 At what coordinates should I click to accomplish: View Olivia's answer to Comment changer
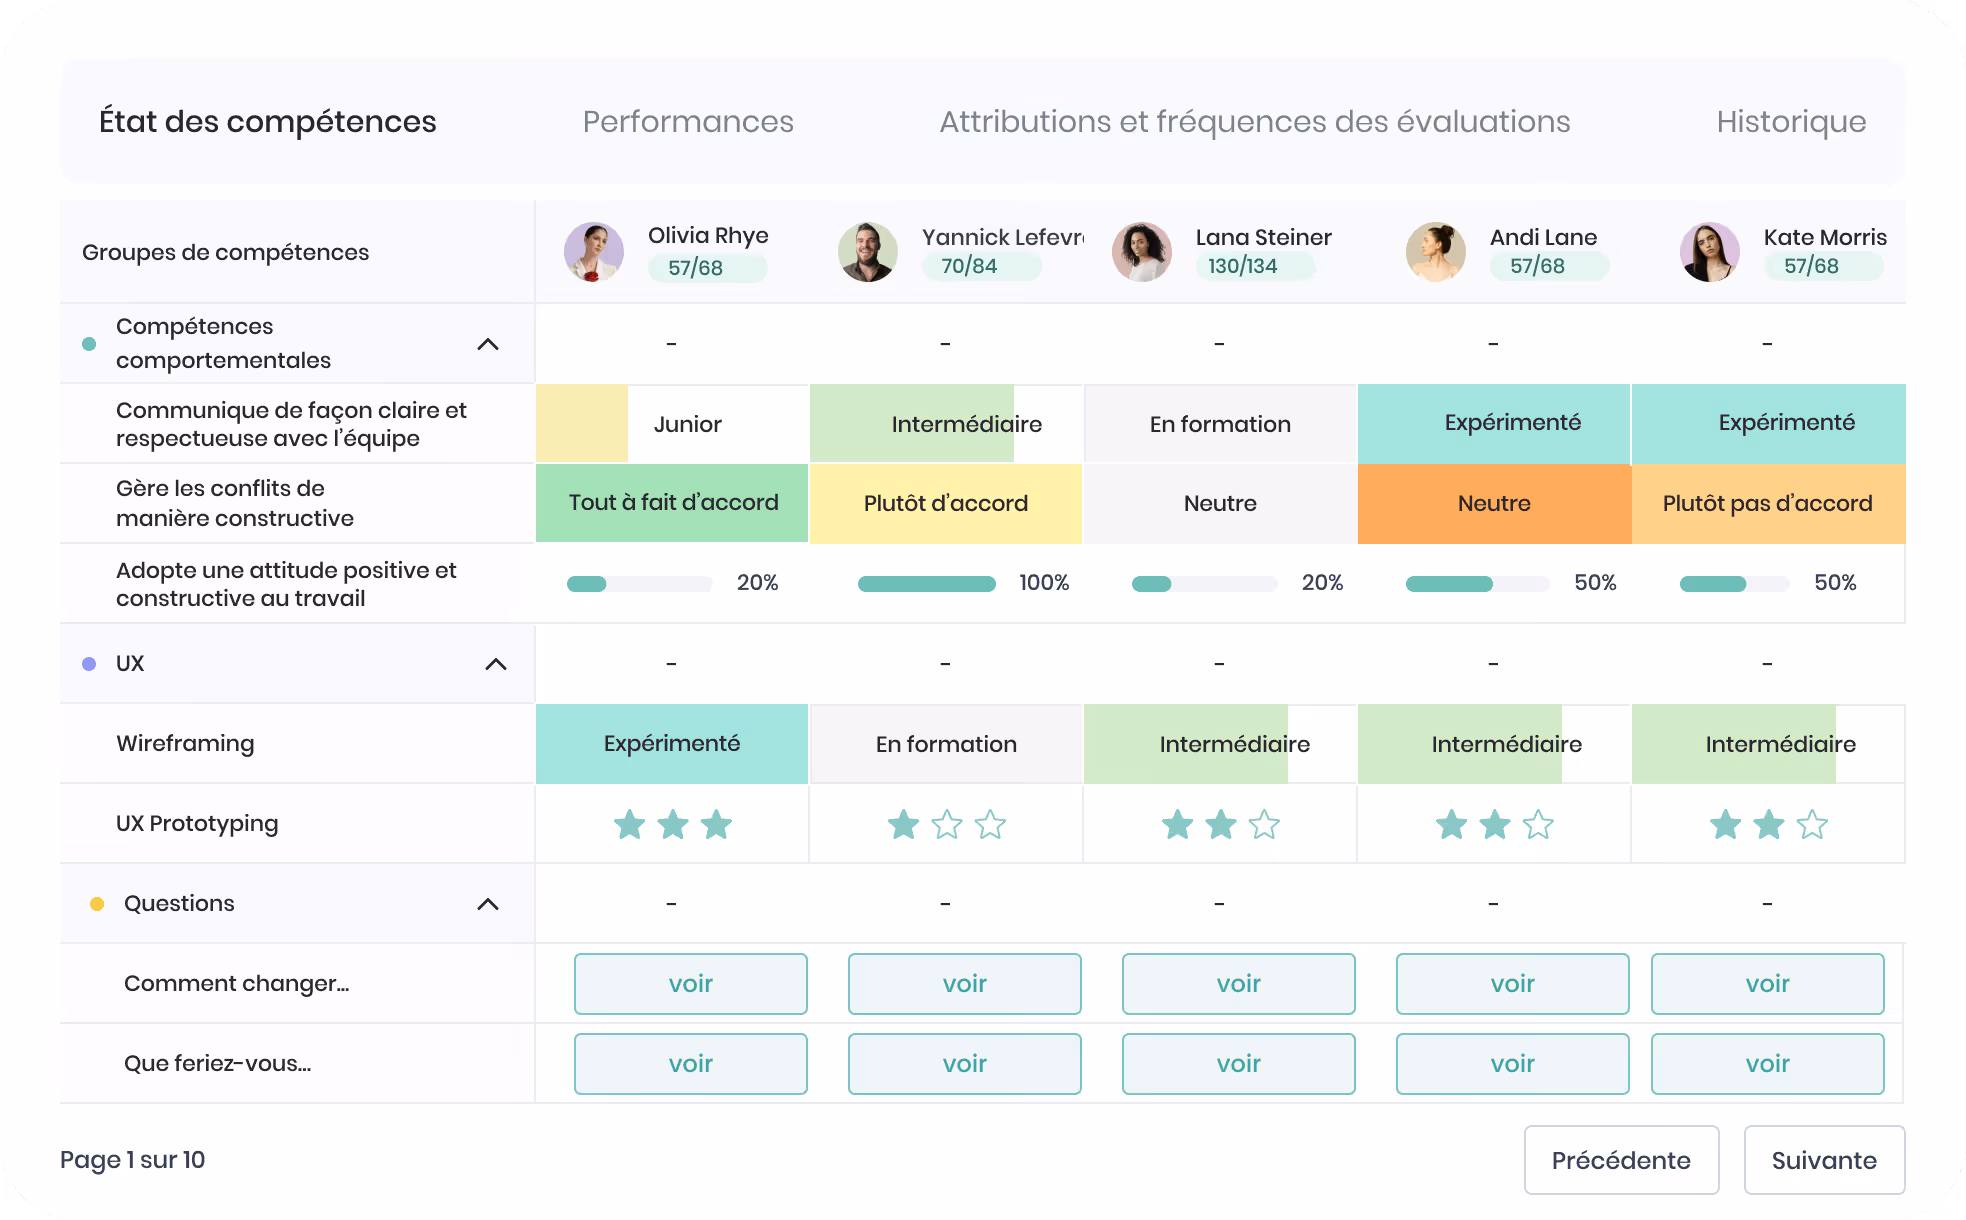[691, 984]
